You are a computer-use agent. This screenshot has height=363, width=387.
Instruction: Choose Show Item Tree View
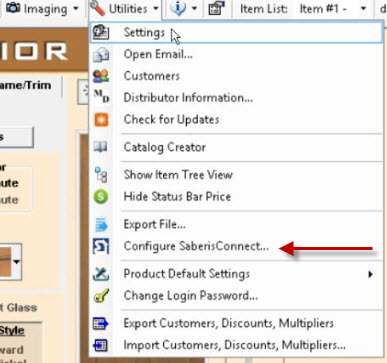(236, 175)
